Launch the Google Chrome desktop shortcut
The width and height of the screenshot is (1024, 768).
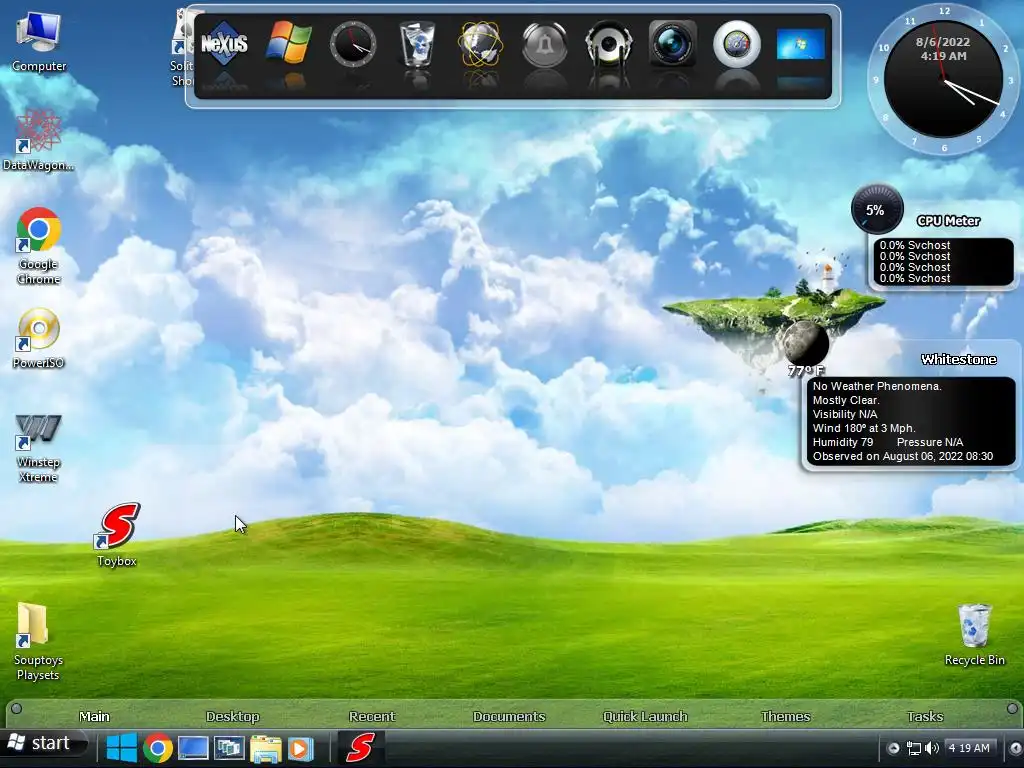pos(39,246)
